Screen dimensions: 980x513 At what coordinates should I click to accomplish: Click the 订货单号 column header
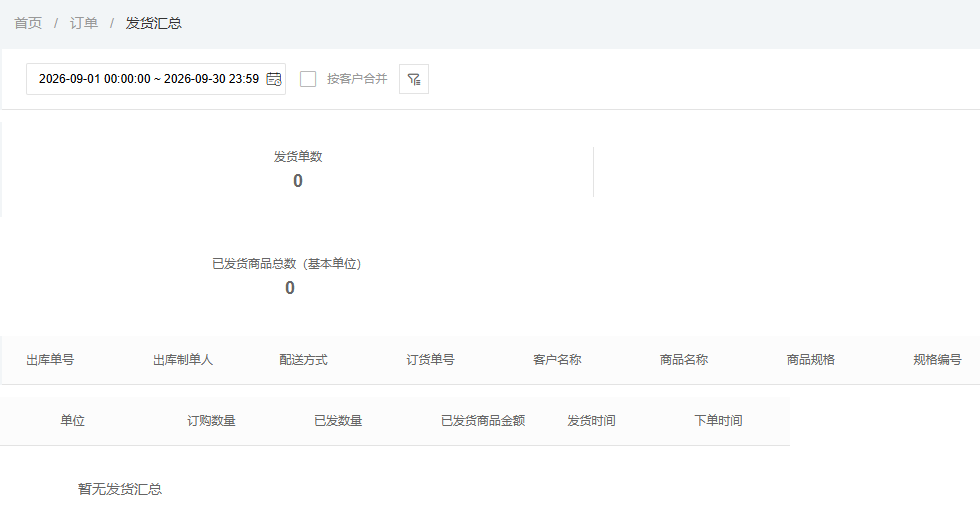[430, 360]
